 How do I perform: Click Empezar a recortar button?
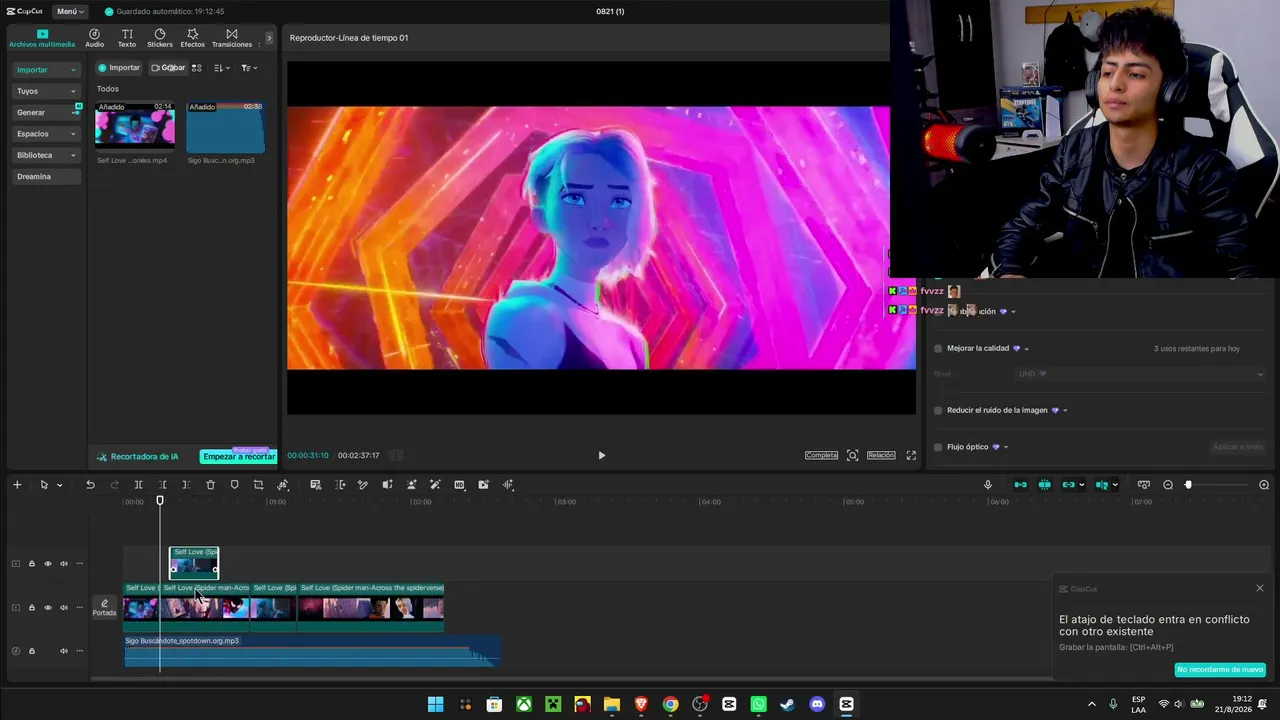click(x=238, y=457)
